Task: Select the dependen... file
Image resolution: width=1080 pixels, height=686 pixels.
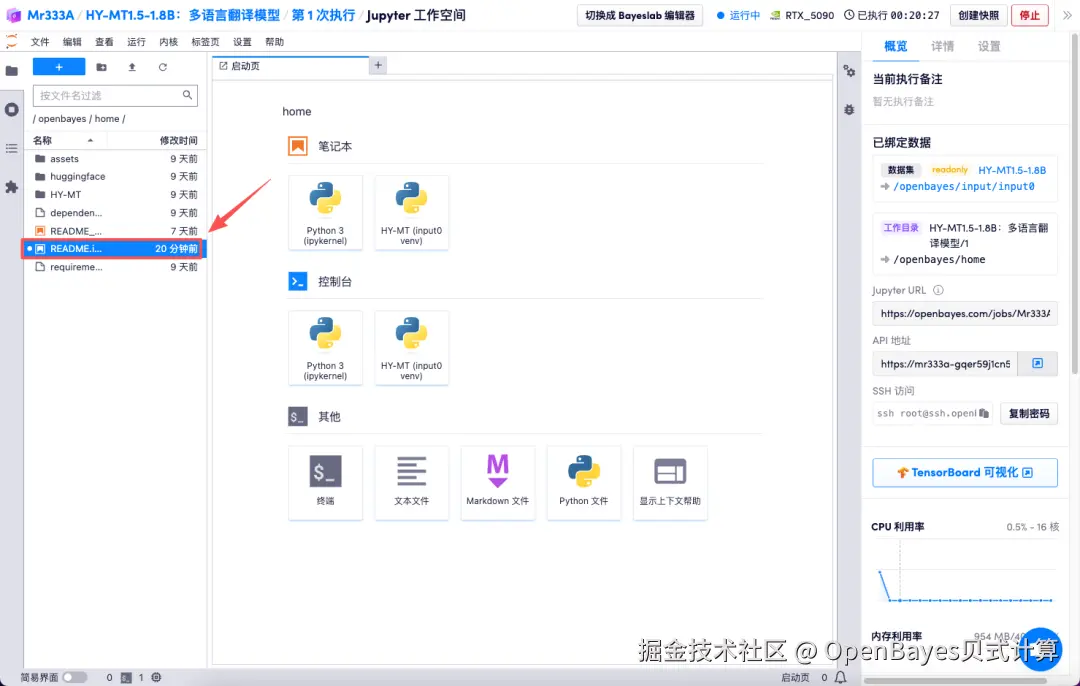Action: click(x=116, y=213)
